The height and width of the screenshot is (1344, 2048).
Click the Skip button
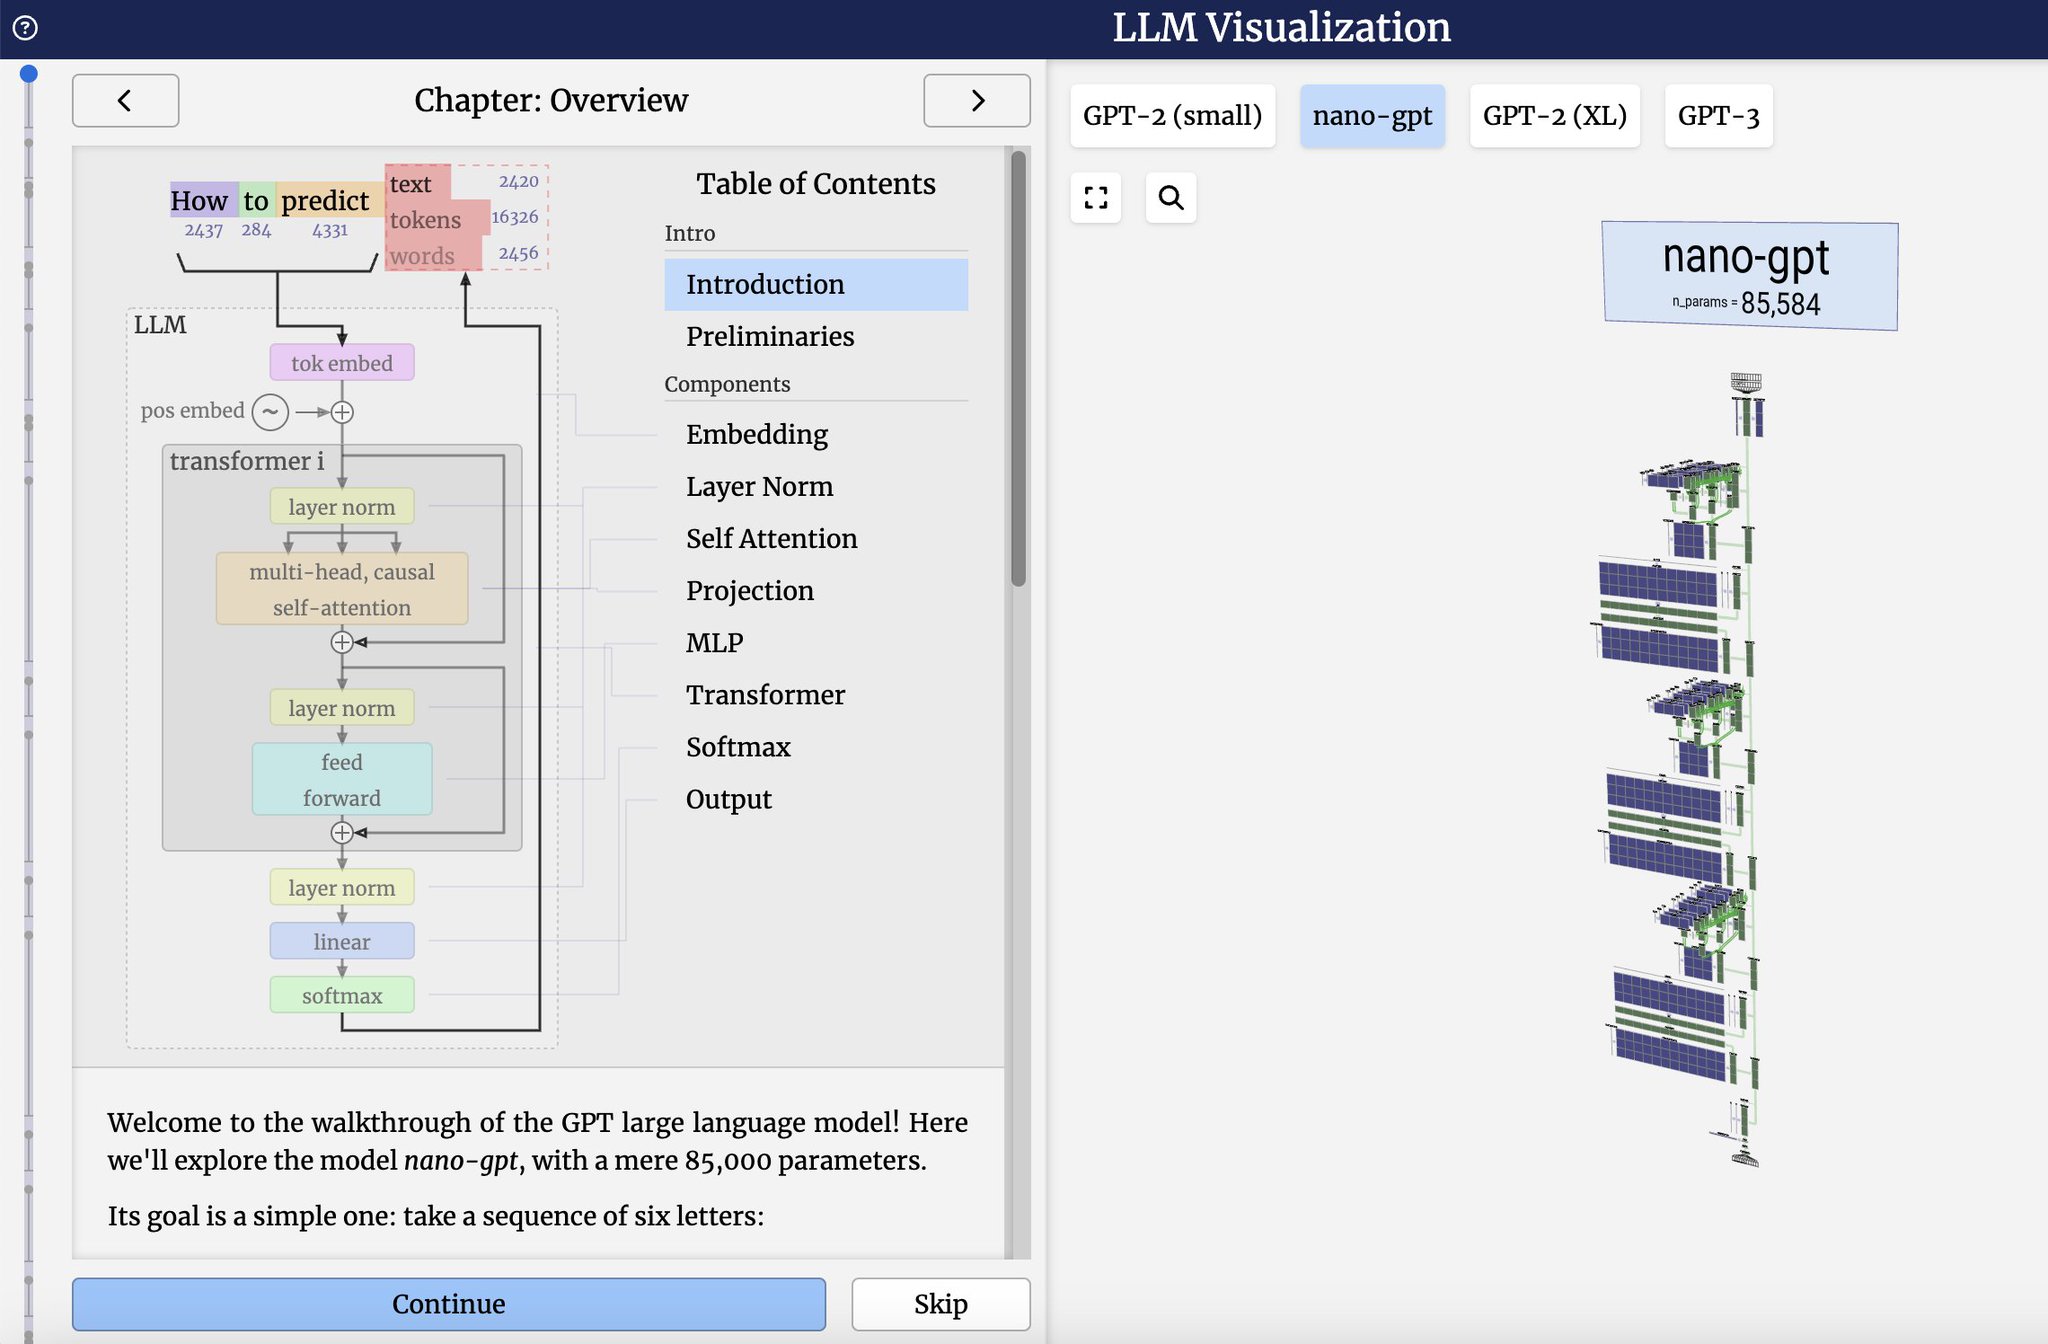pyautogui.click(x=941, y=1304)
